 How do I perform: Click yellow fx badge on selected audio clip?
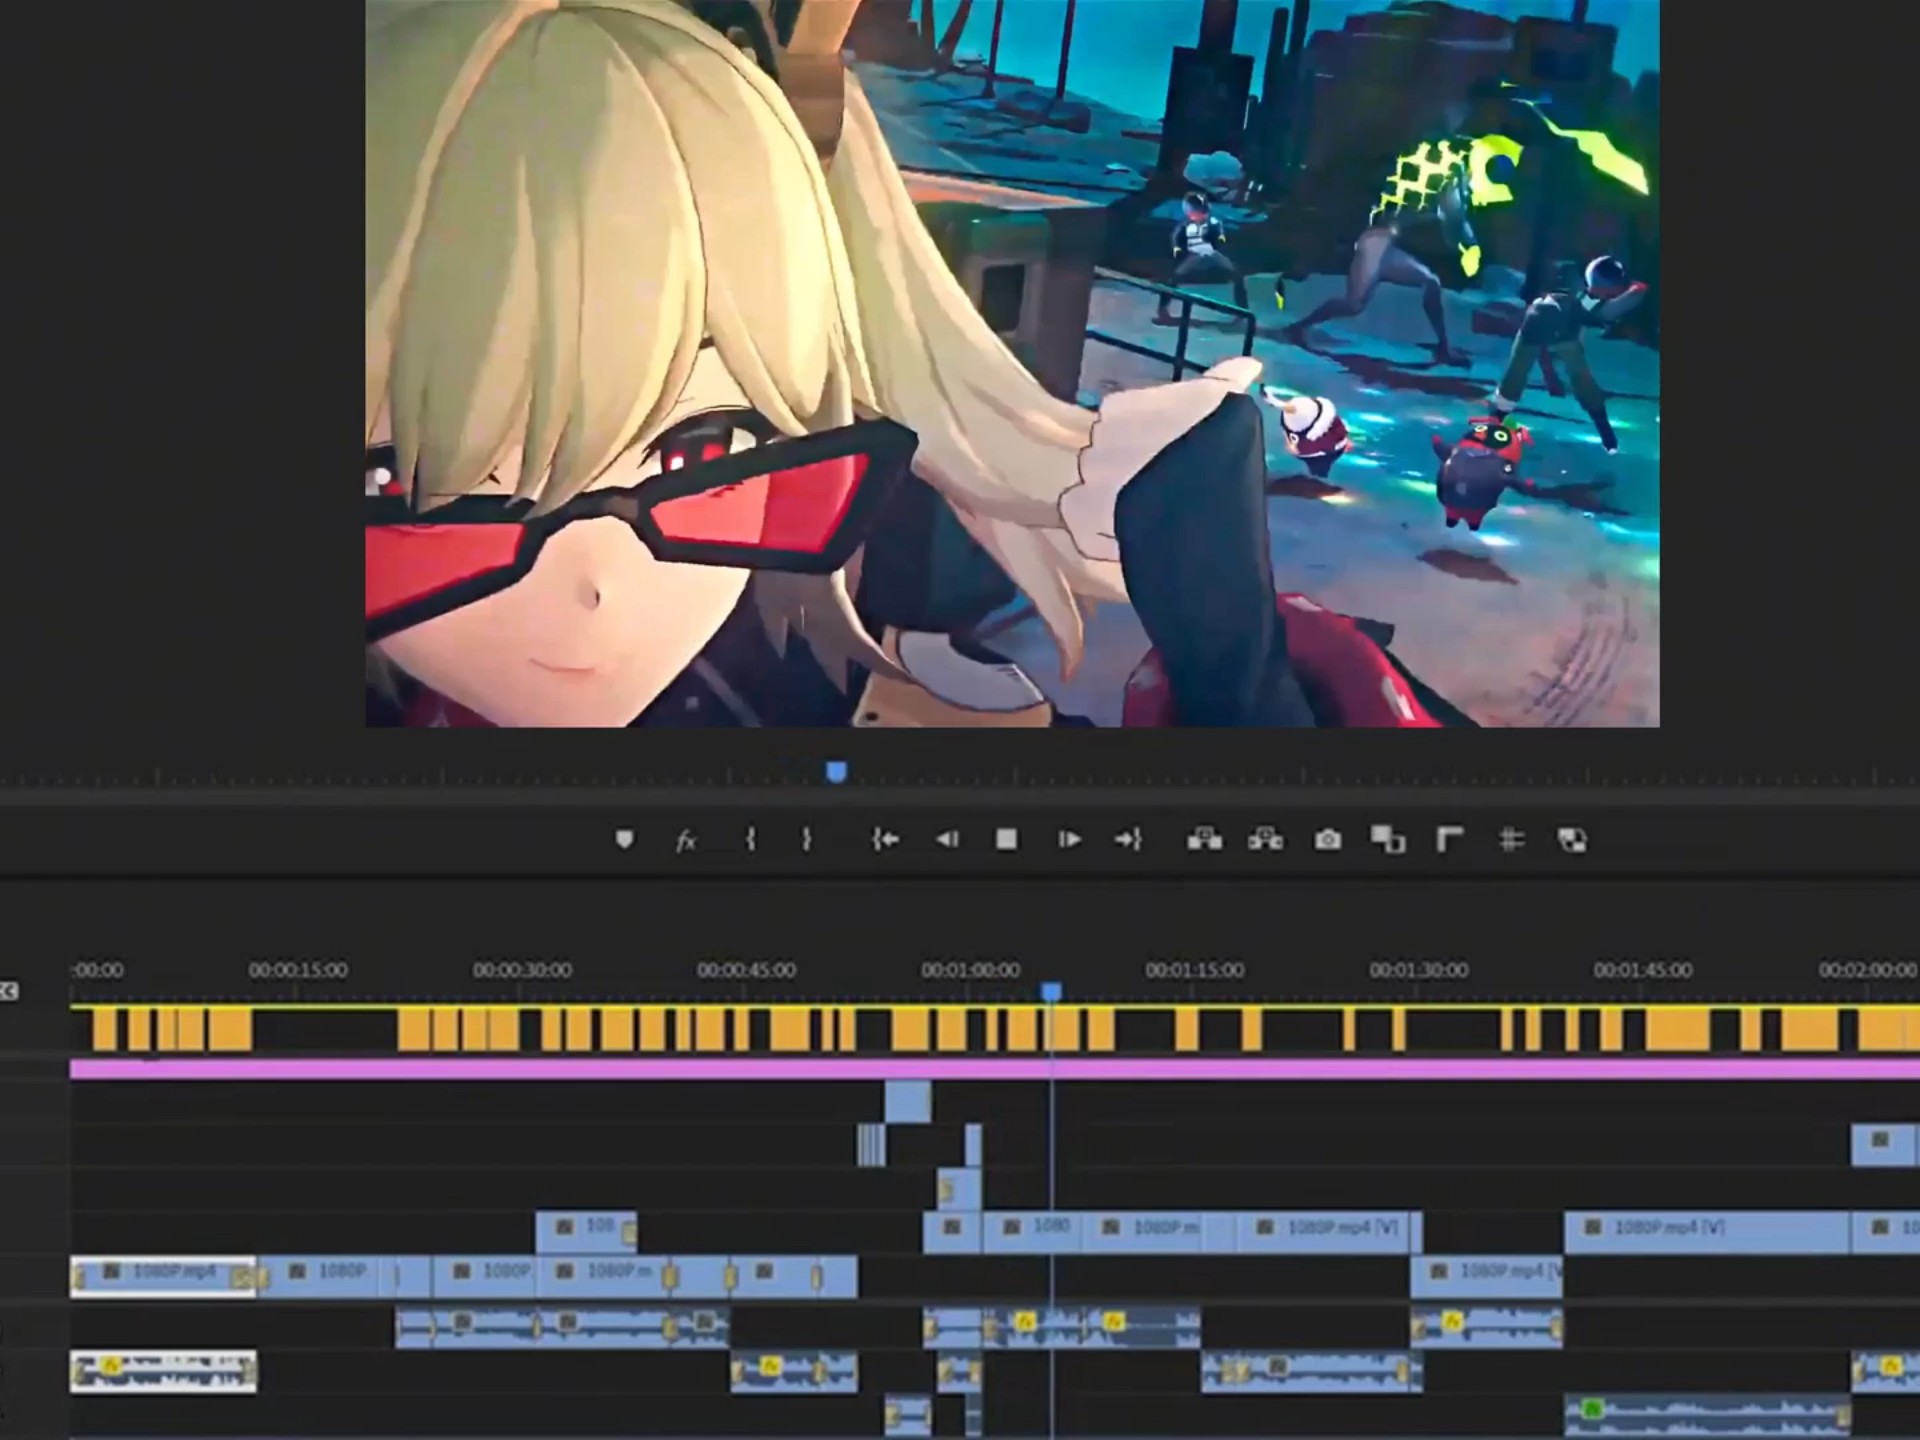[111, 1365]
